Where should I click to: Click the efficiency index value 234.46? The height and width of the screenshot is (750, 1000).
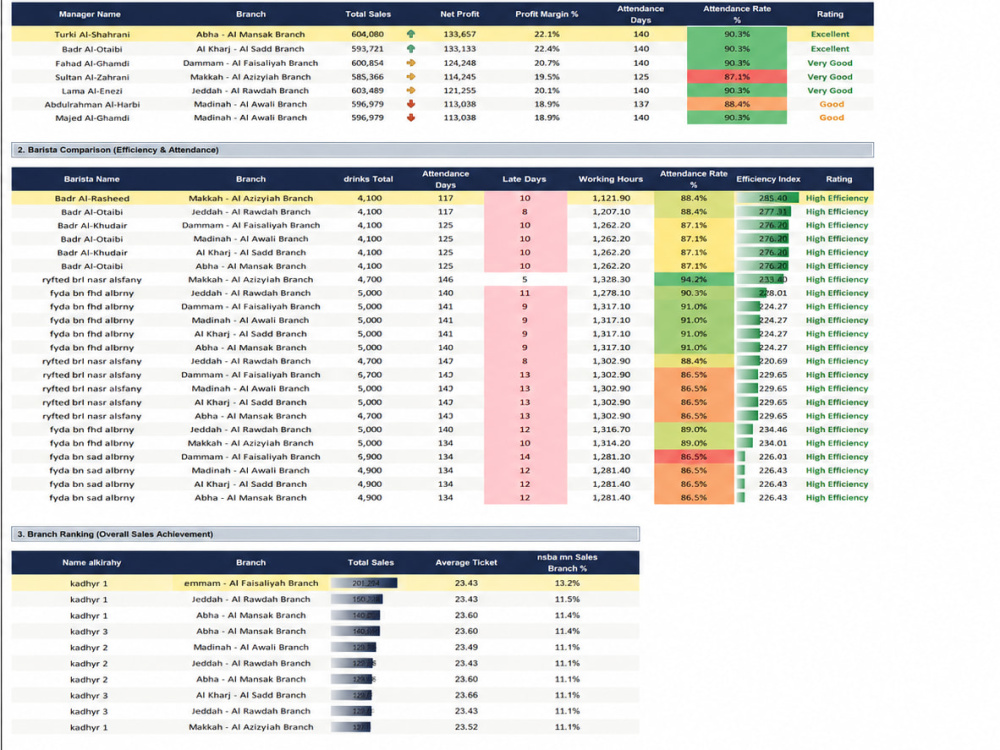coord(772,430)
